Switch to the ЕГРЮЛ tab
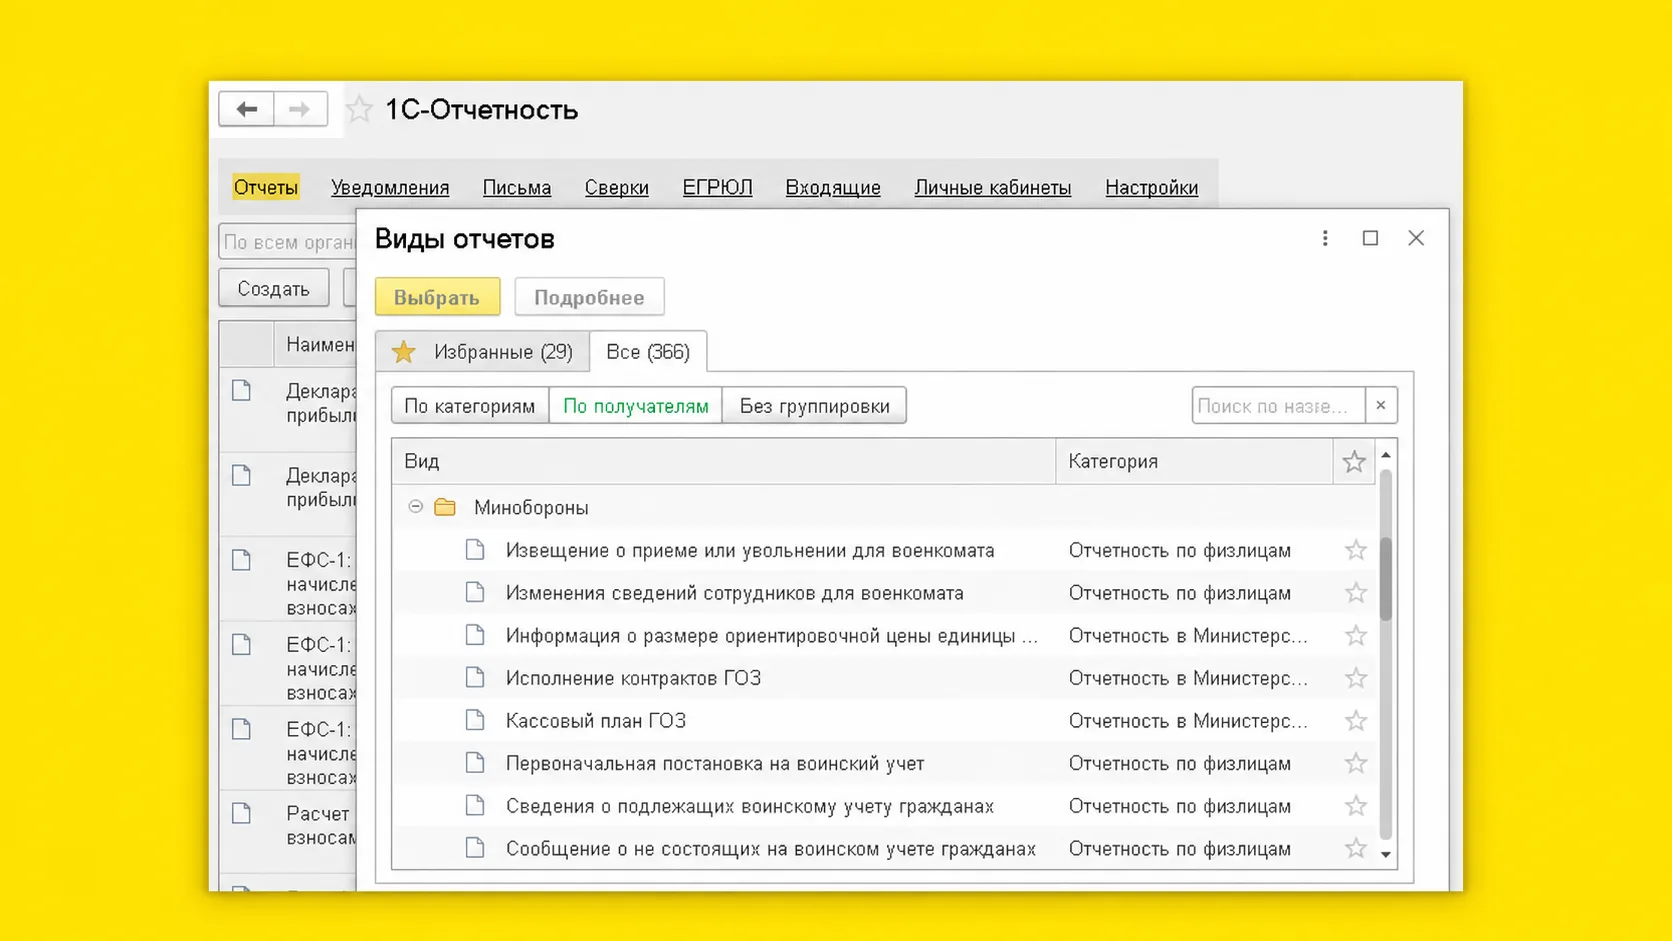 tap(717, 187)
